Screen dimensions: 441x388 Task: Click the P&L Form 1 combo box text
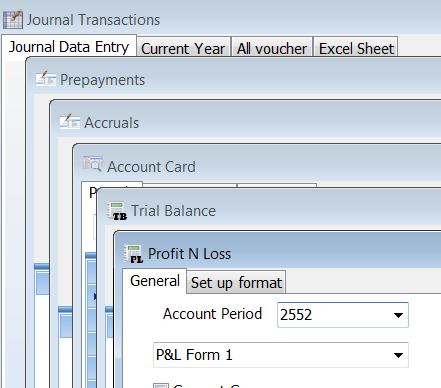pos(194,355)
